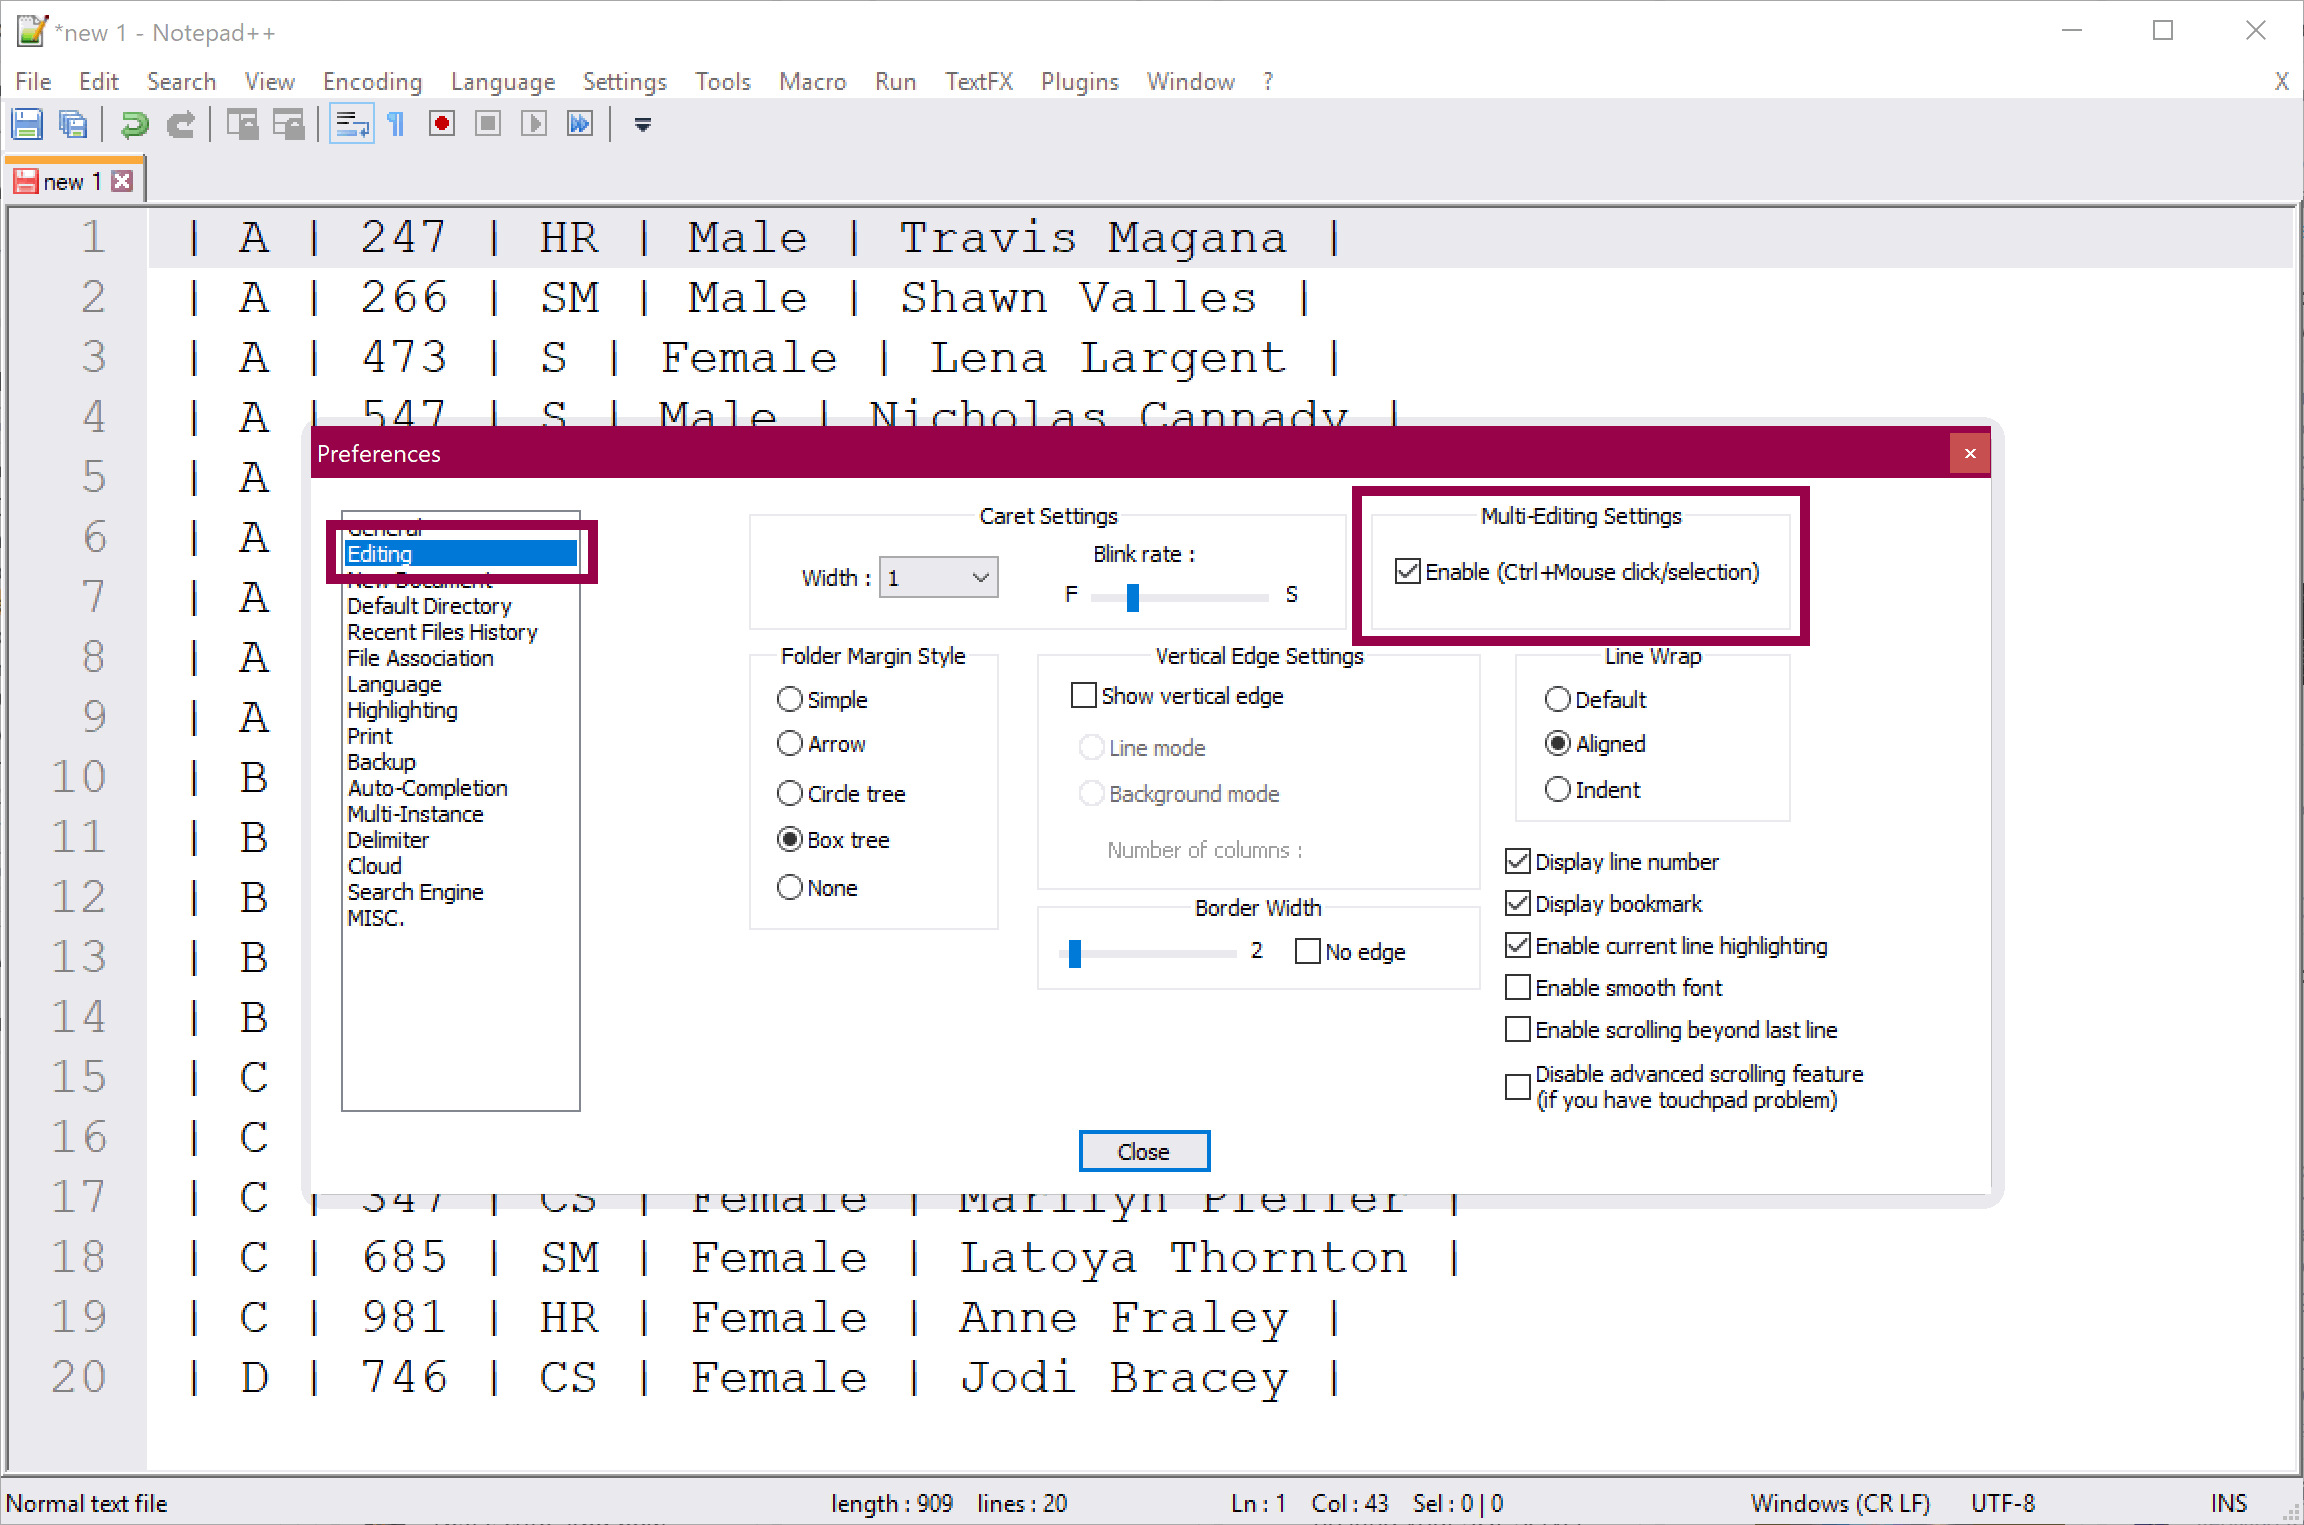Click the green Undo arrow icon
Image resolution: width=2304 pixels, height=1525 pixels.
pyautogui.click(x=134, y=125)
